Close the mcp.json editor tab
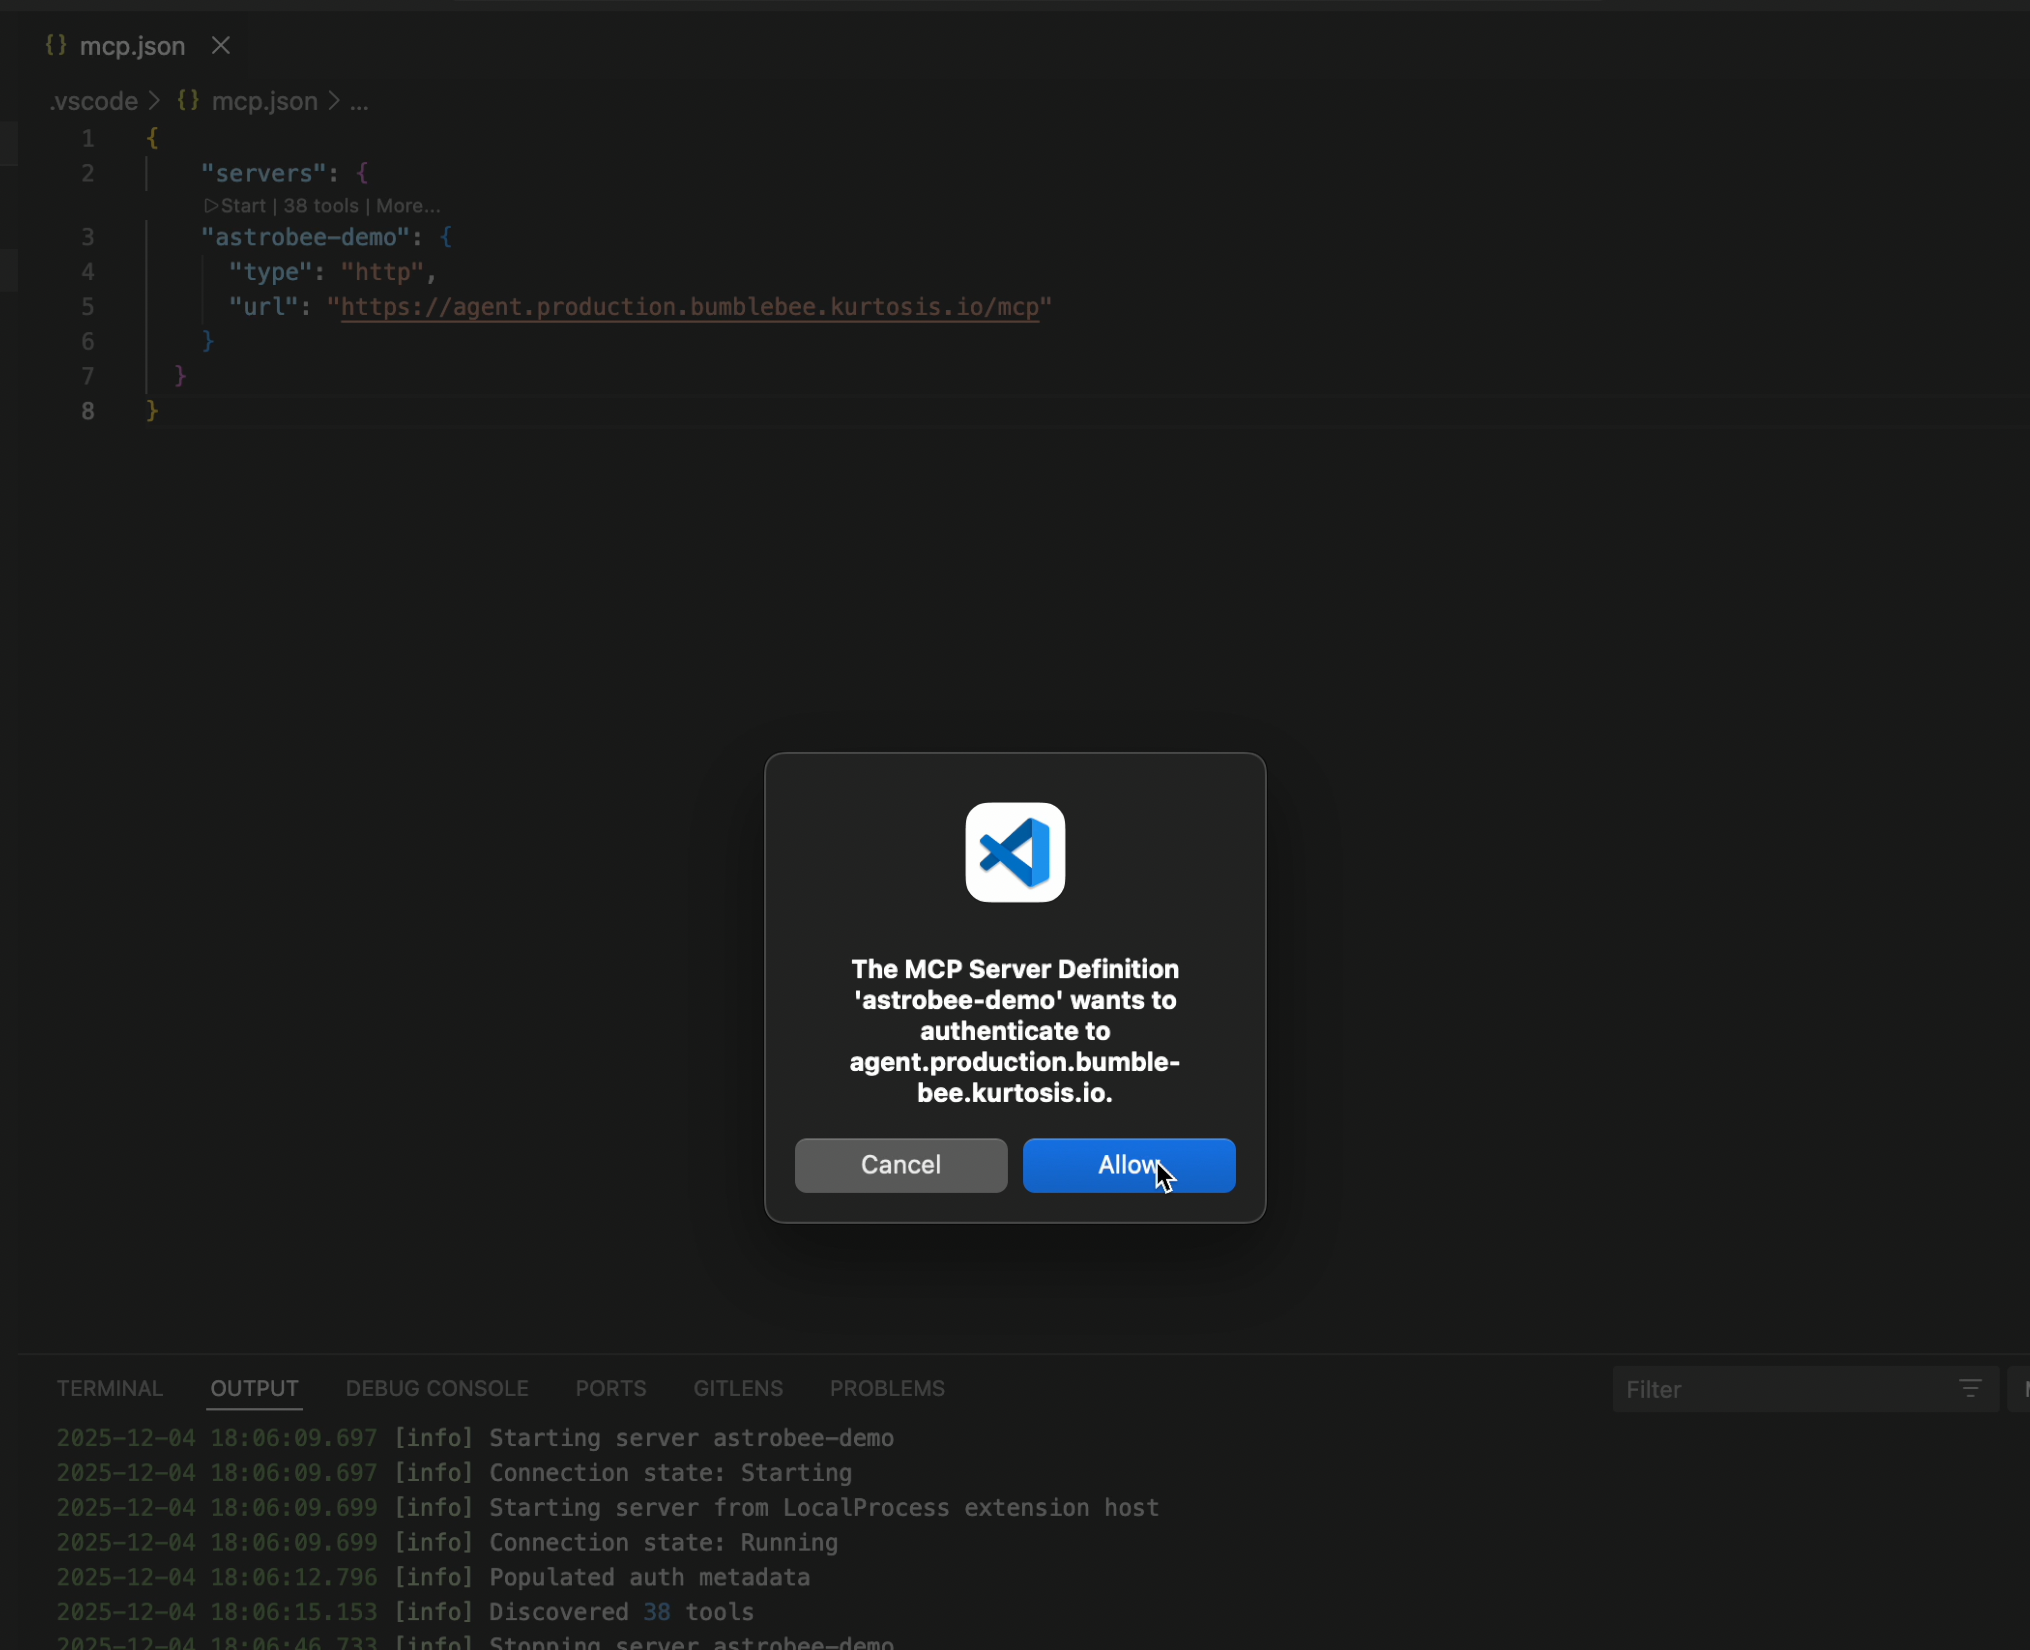This screenshot has height=1650, width=2030. tap(220, 45)
